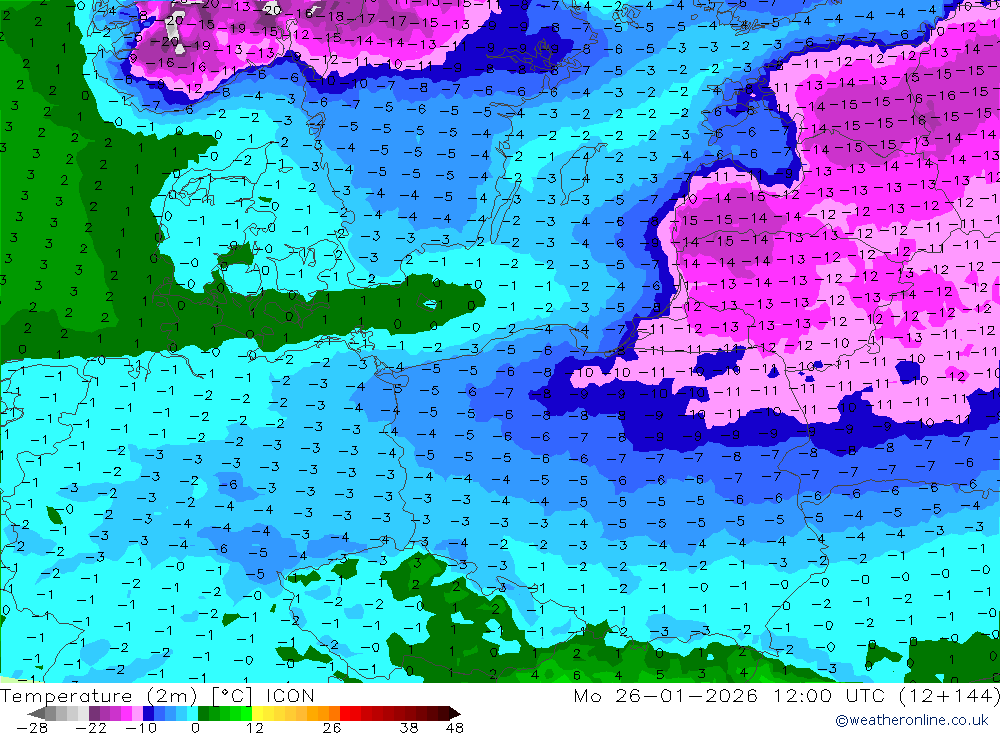Pick the bright red swatch above 26
Screen dimensions: 1000x733
(x=345, y=714)
